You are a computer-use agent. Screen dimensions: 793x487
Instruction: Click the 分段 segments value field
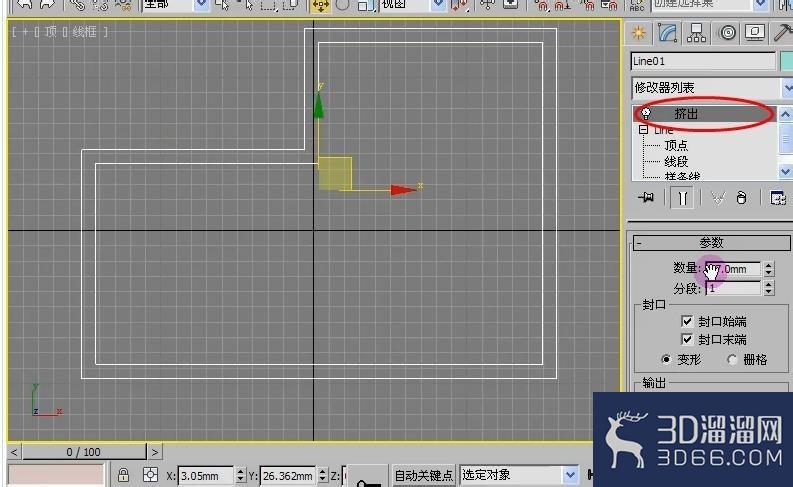(x=733, y=288)
